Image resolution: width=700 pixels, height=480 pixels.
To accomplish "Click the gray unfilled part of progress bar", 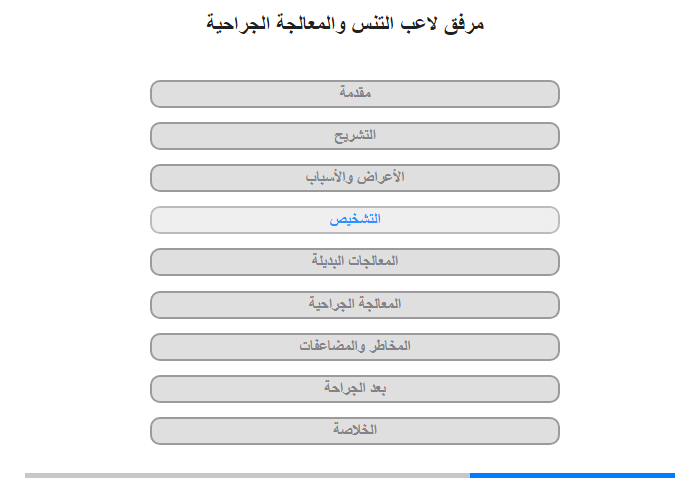I will pyautogui.click(x=247, y=476).
